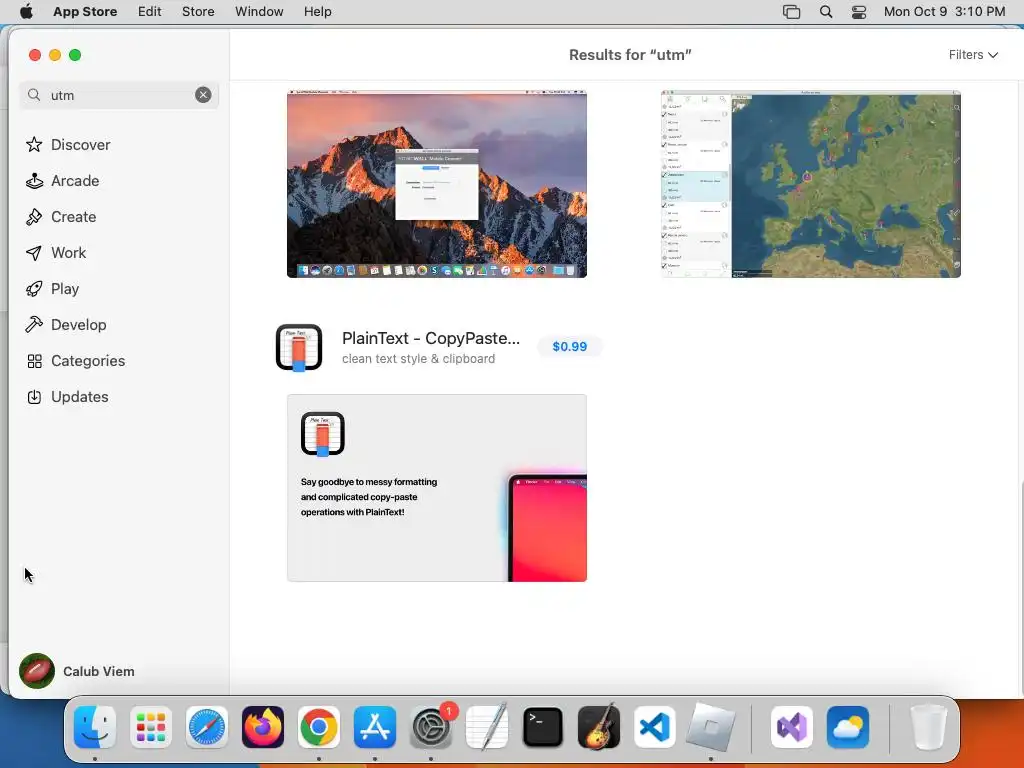Open the Discover section in sidebar
Image resolution: width=1024 pixels, height=768 pixels.
(68, 145)
